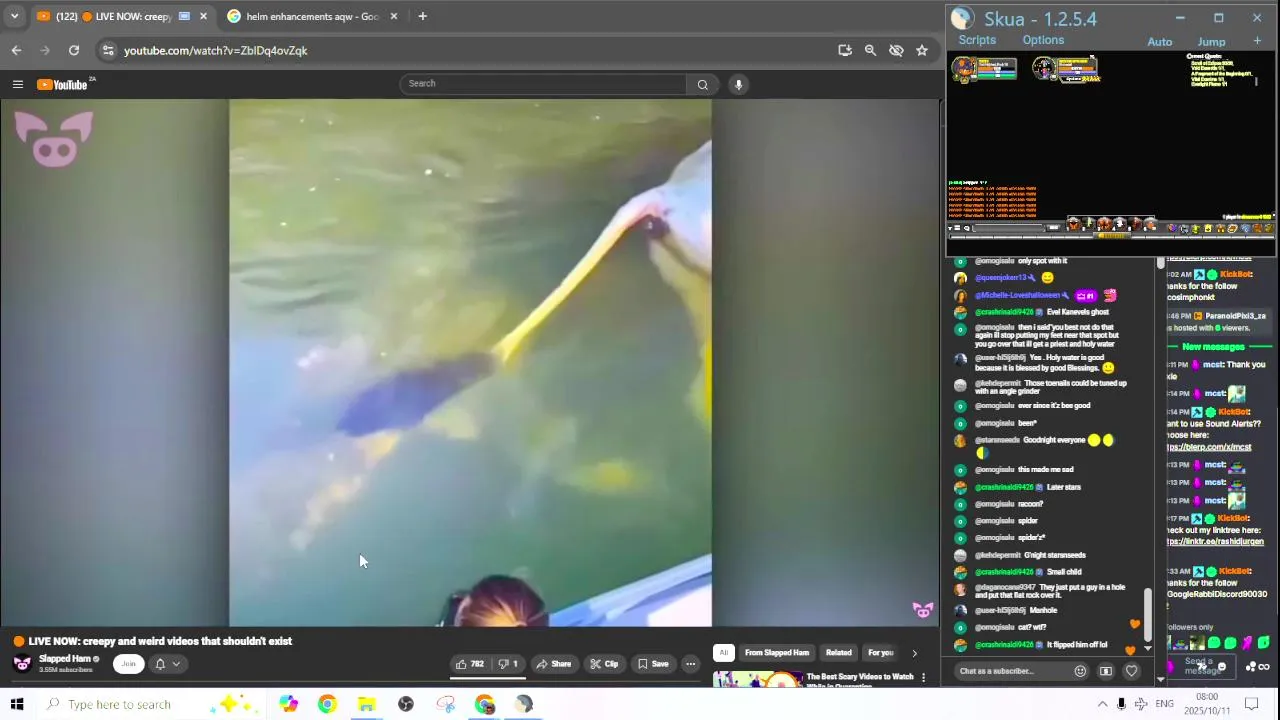Viewport: 1280px width, 720px height.
Task: Open the ENG language indicator
Action: coord(1164,704)
